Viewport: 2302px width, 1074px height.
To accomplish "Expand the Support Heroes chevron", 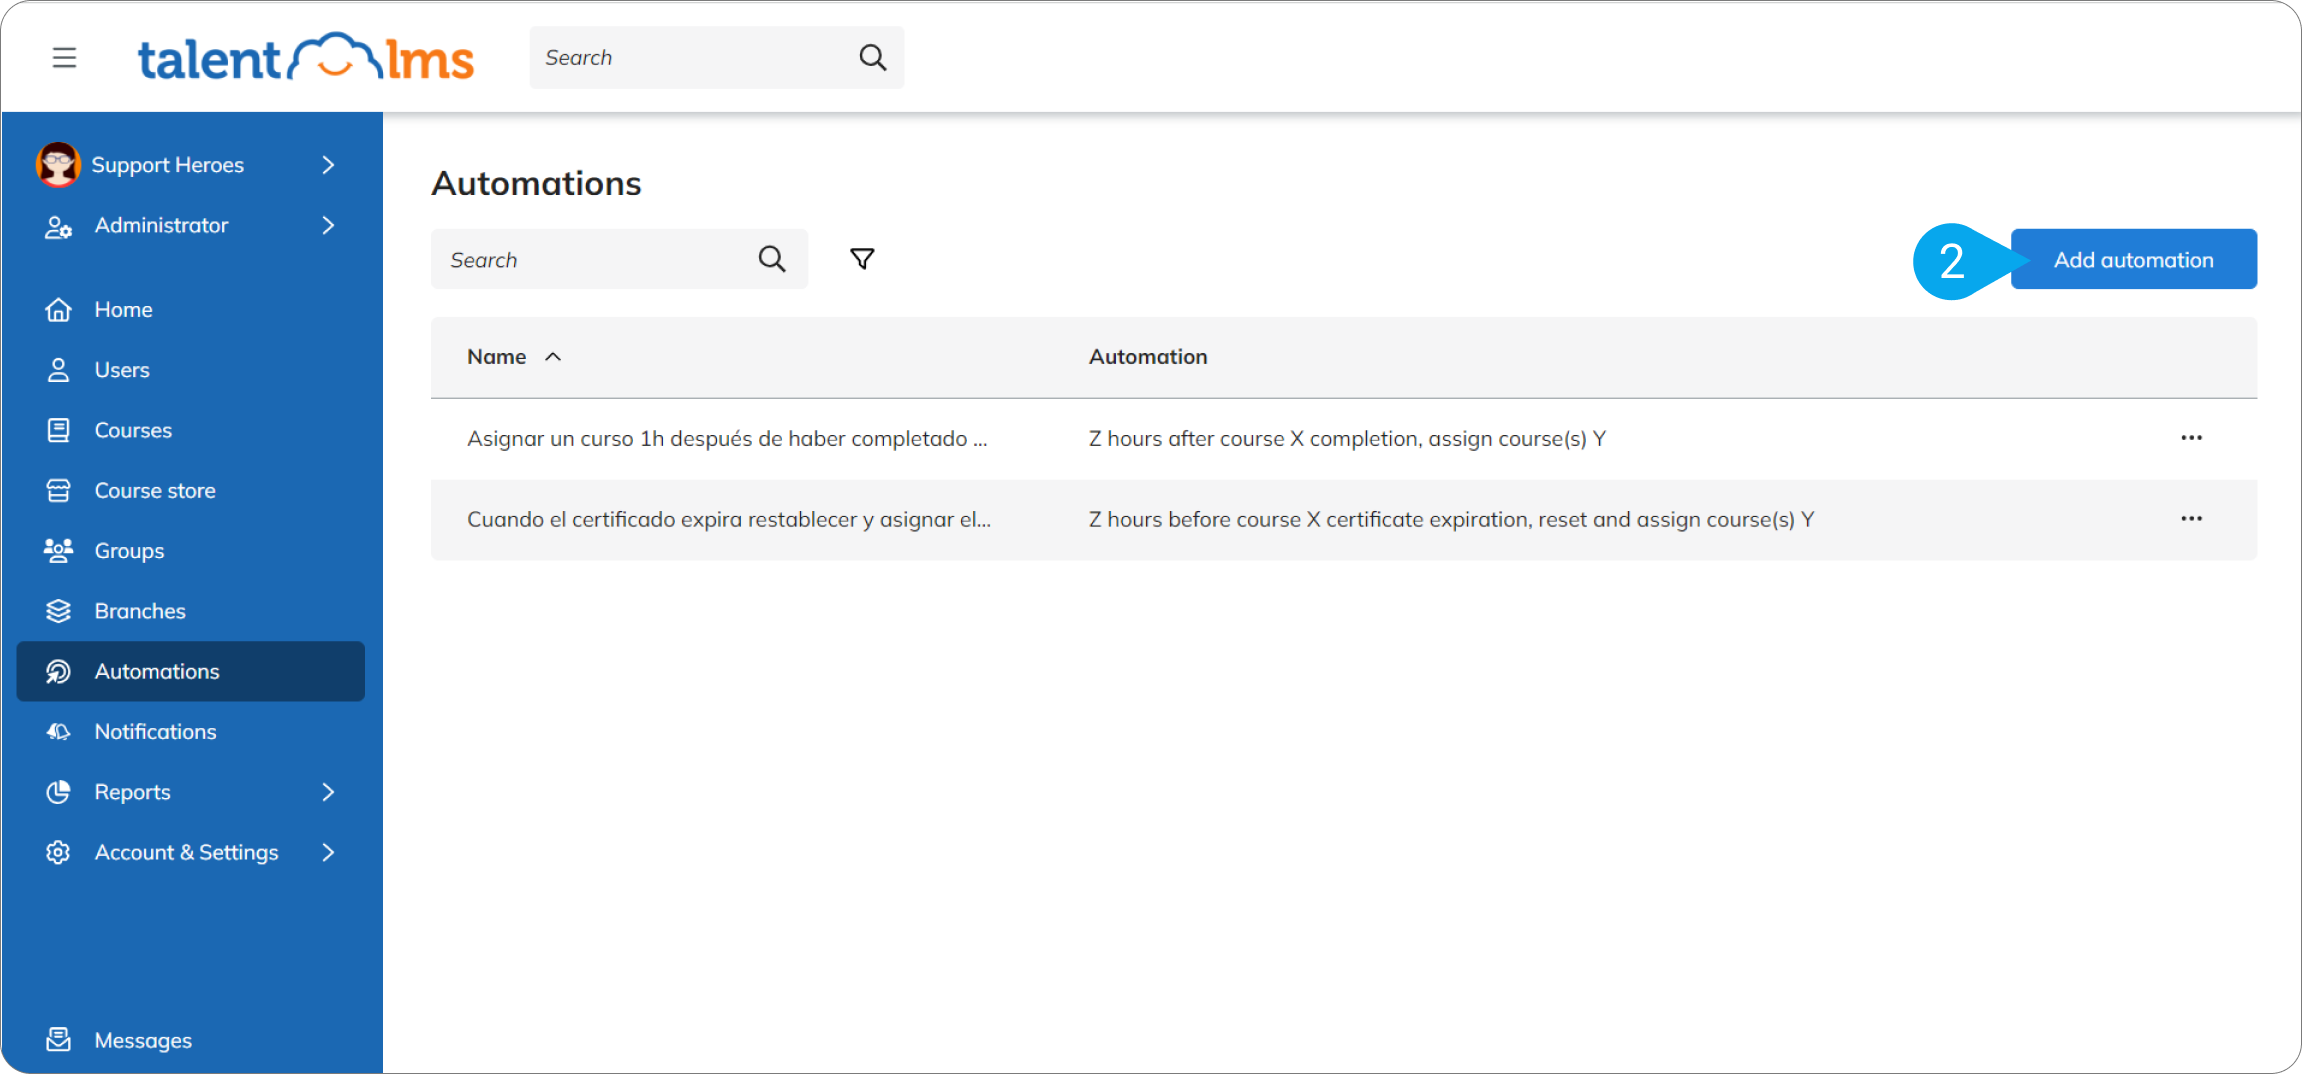I will pos(328,165).
